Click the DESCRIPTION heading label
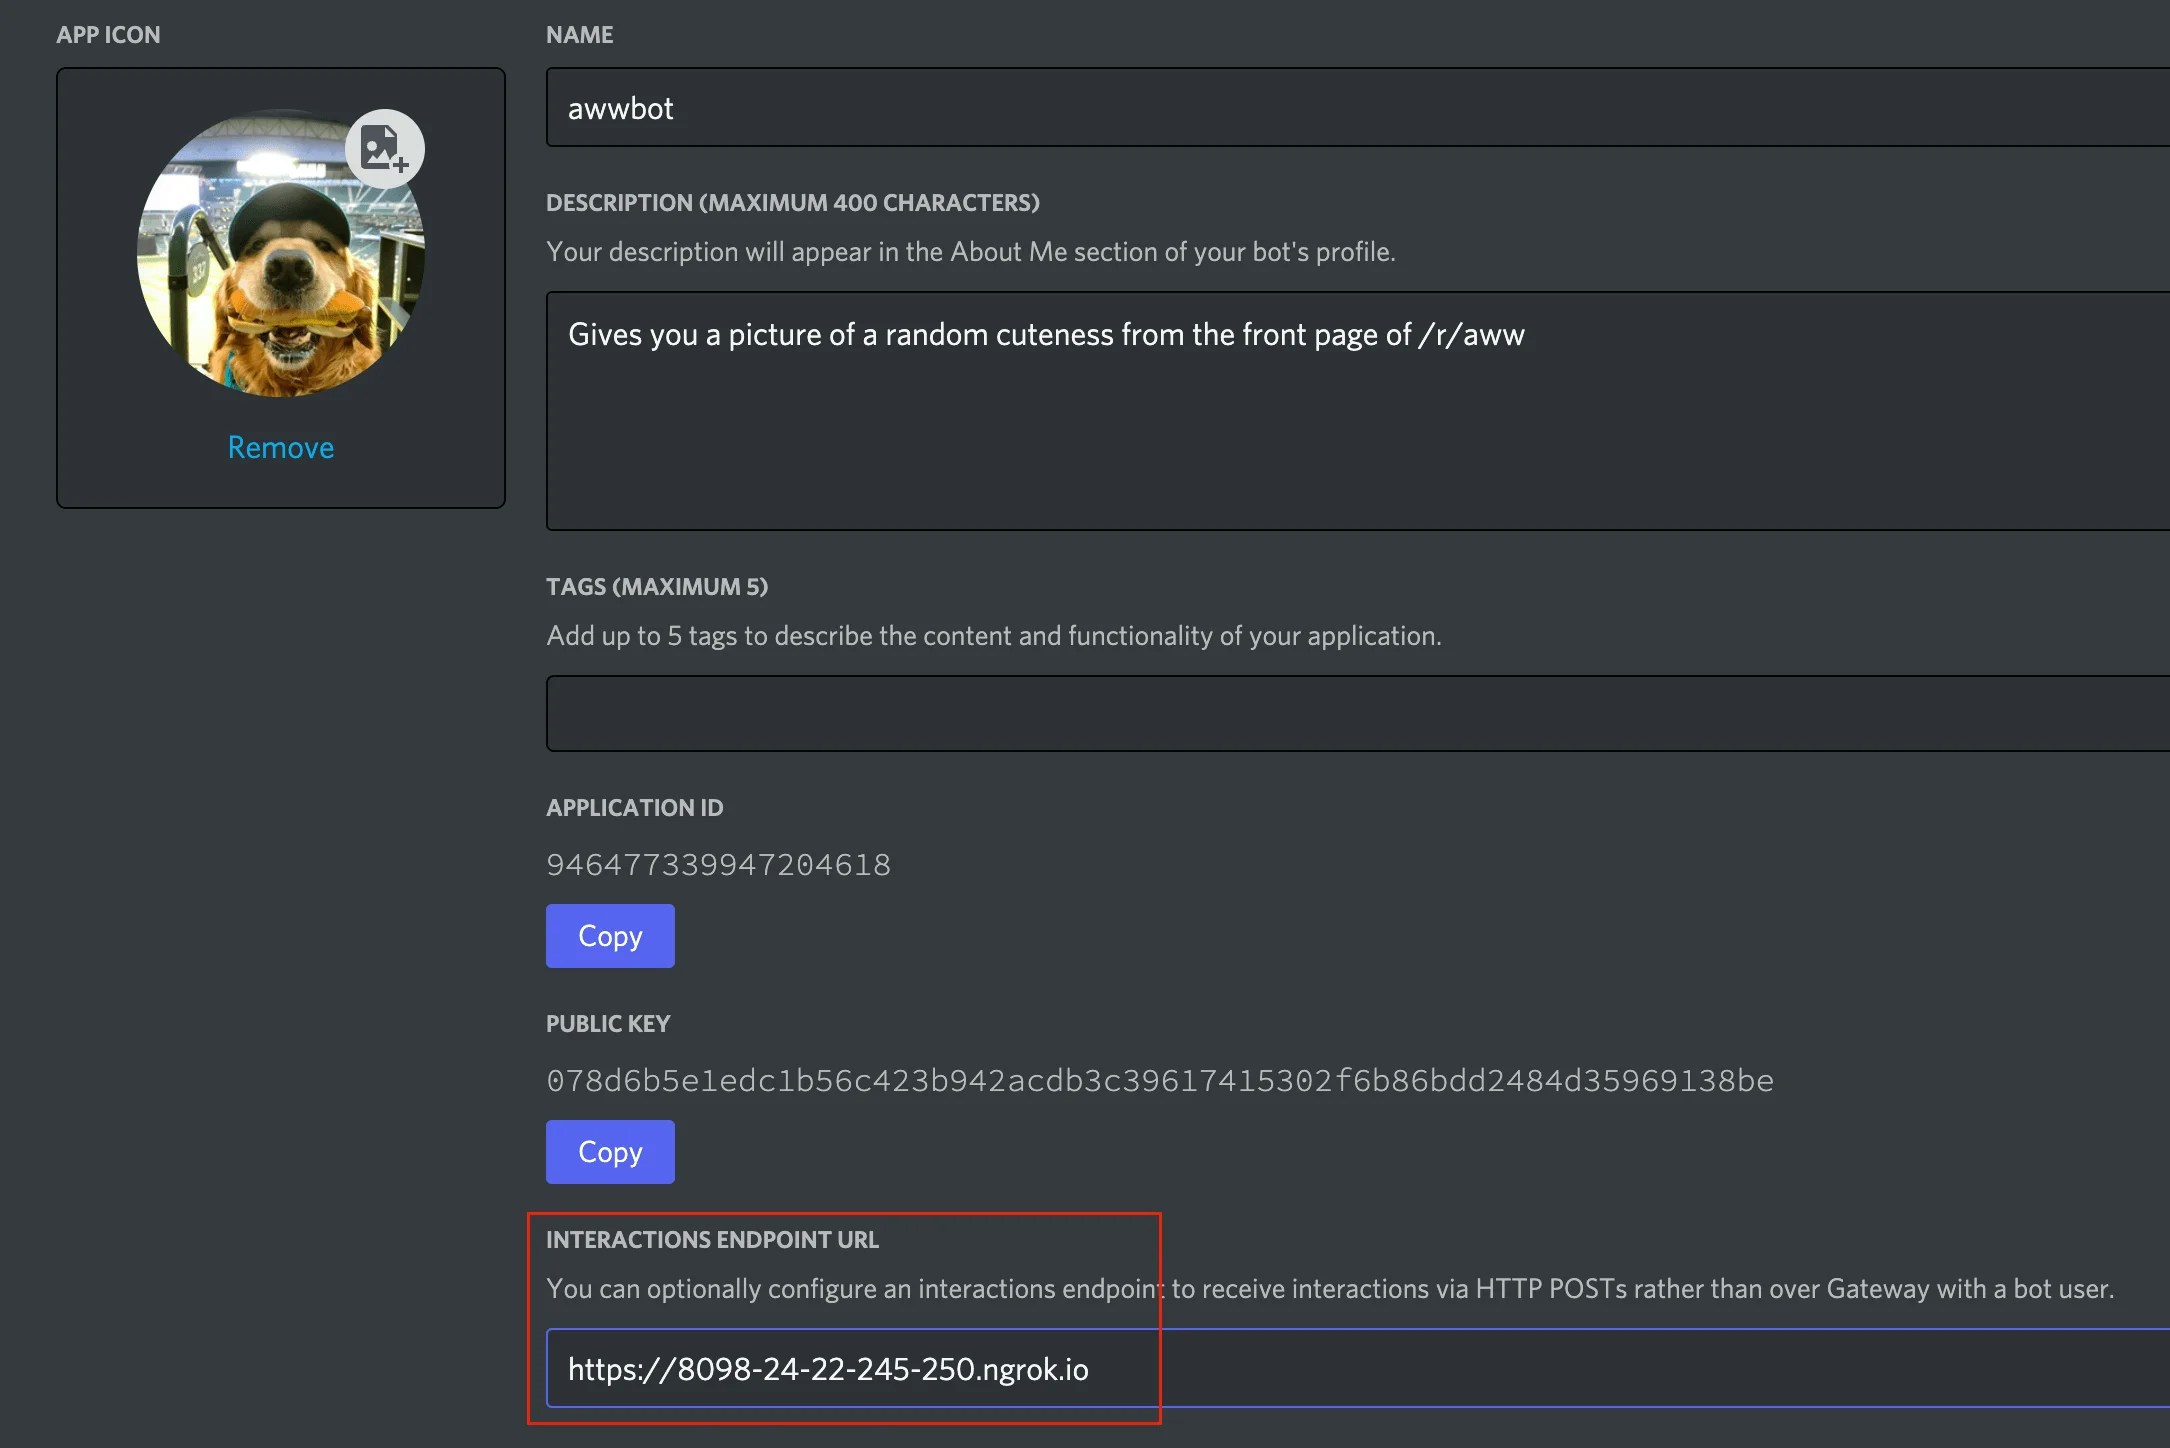2170x1448 pixels. pos(793,201)
